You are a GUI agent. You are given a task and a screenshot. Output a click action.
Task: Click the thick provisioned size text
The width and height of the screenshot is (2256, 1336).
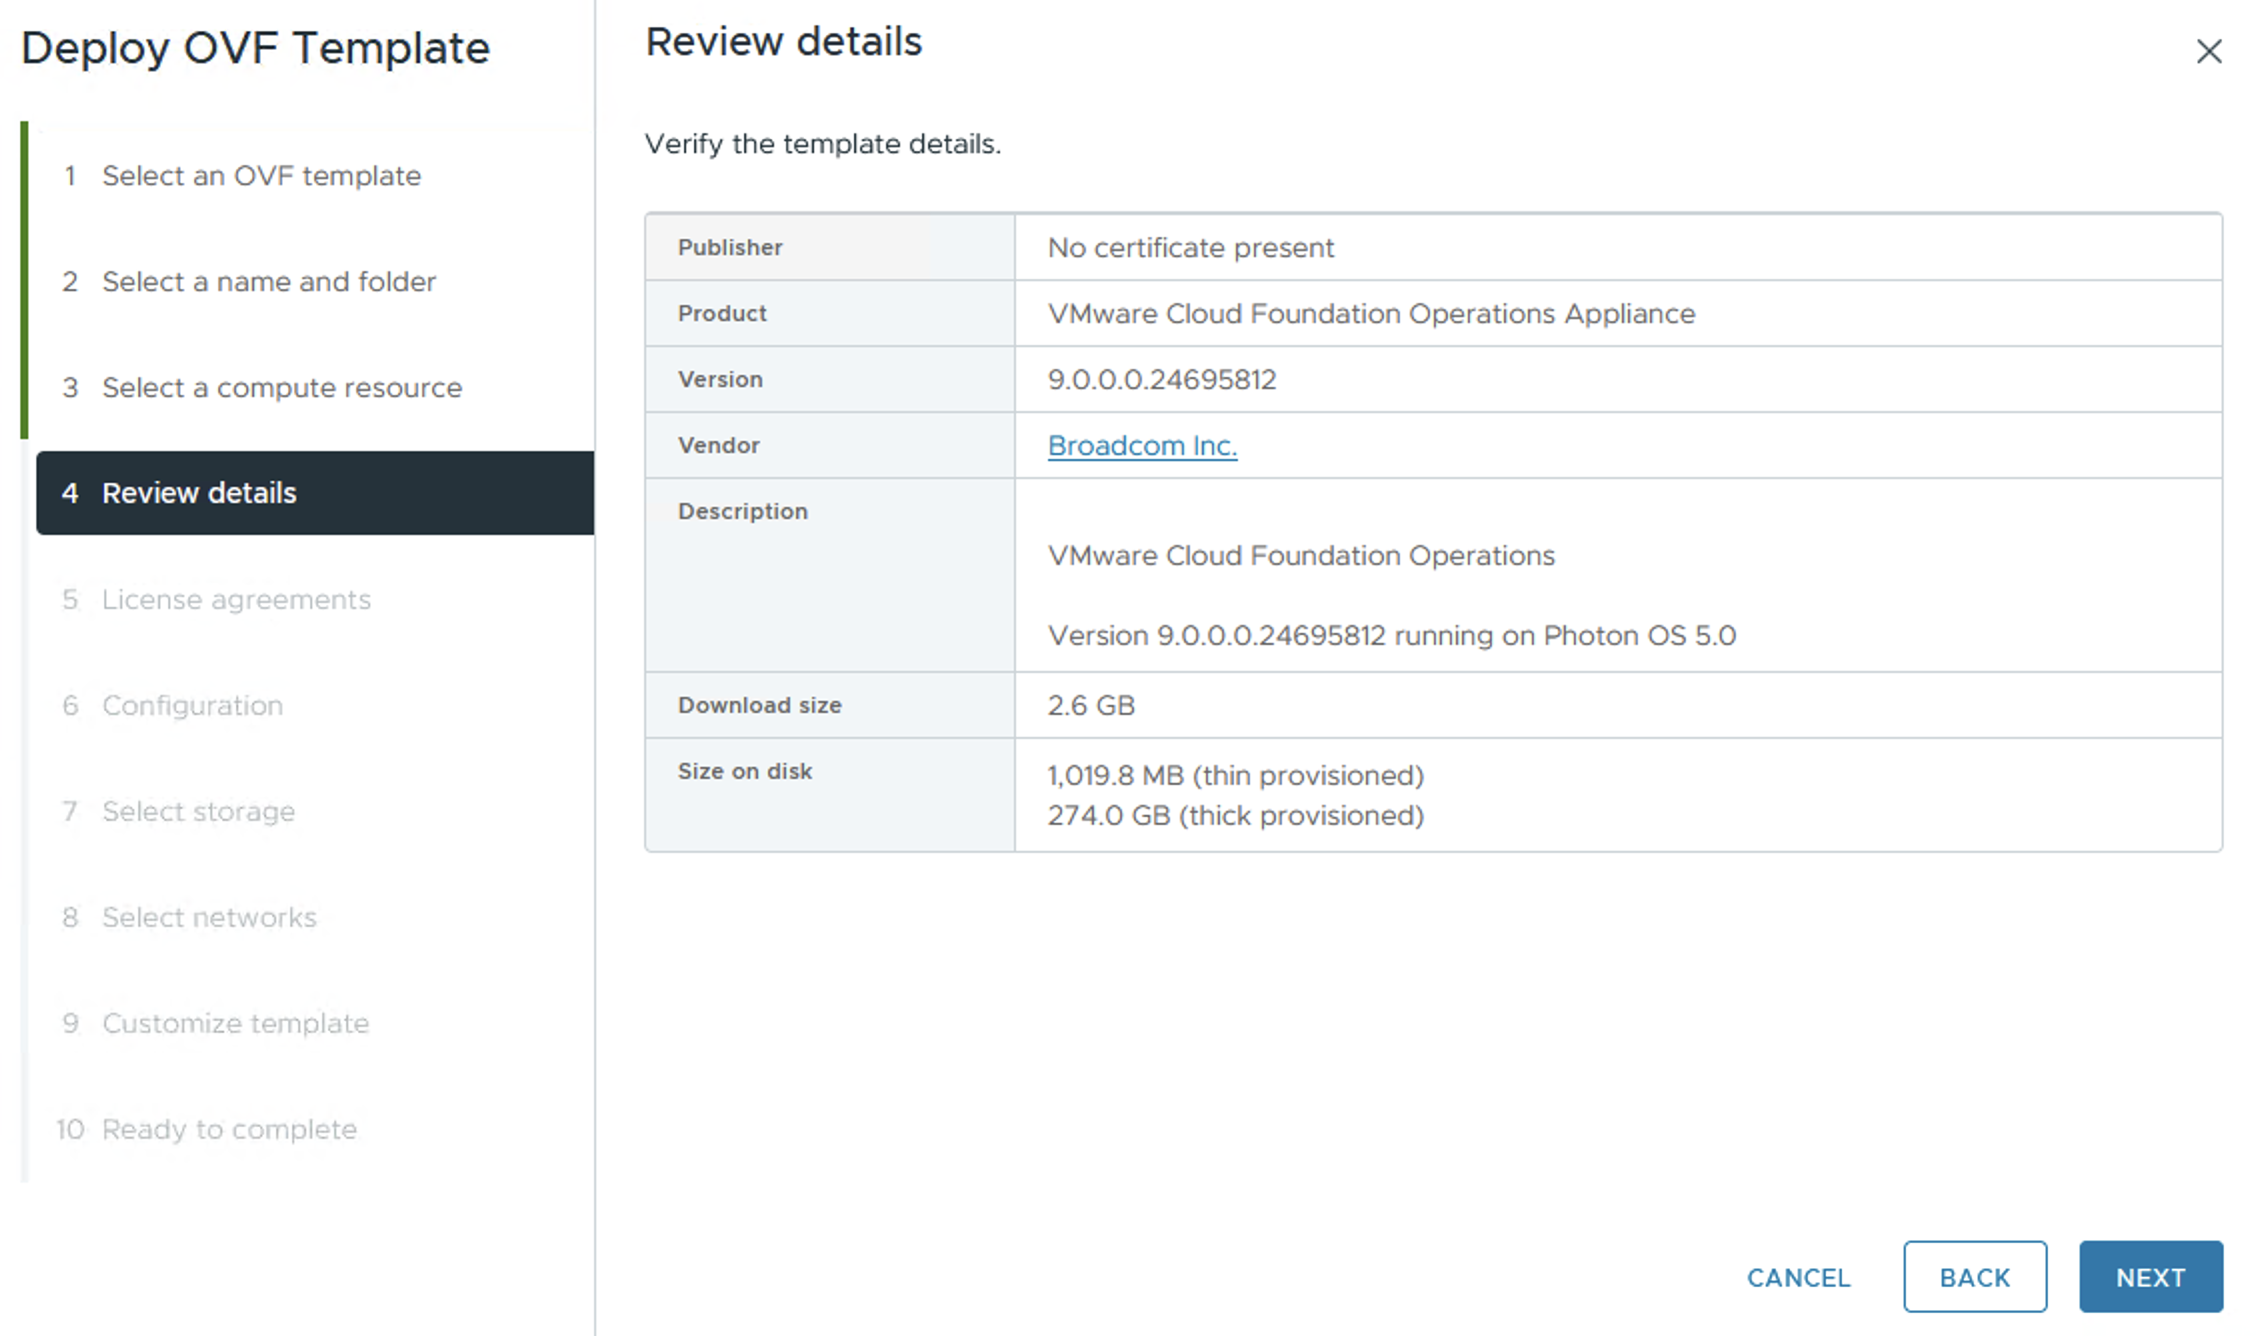point(1235,816)
